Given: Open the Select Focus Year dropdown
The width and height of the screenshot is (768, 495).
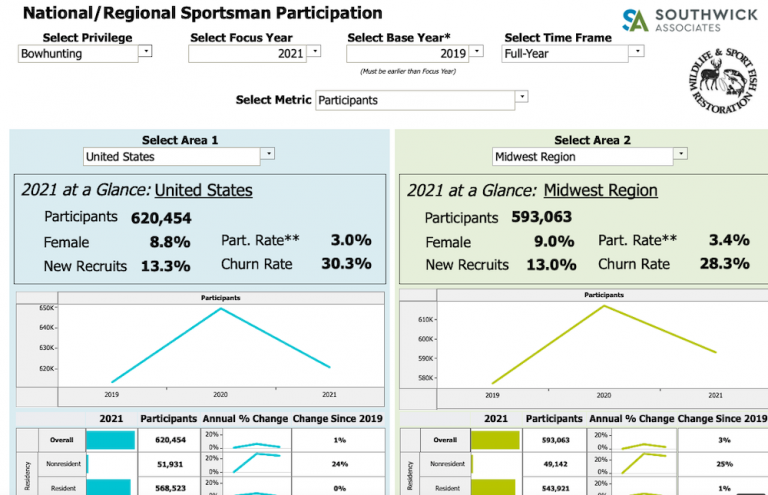Looking at the screenshot, I should 315,52.
